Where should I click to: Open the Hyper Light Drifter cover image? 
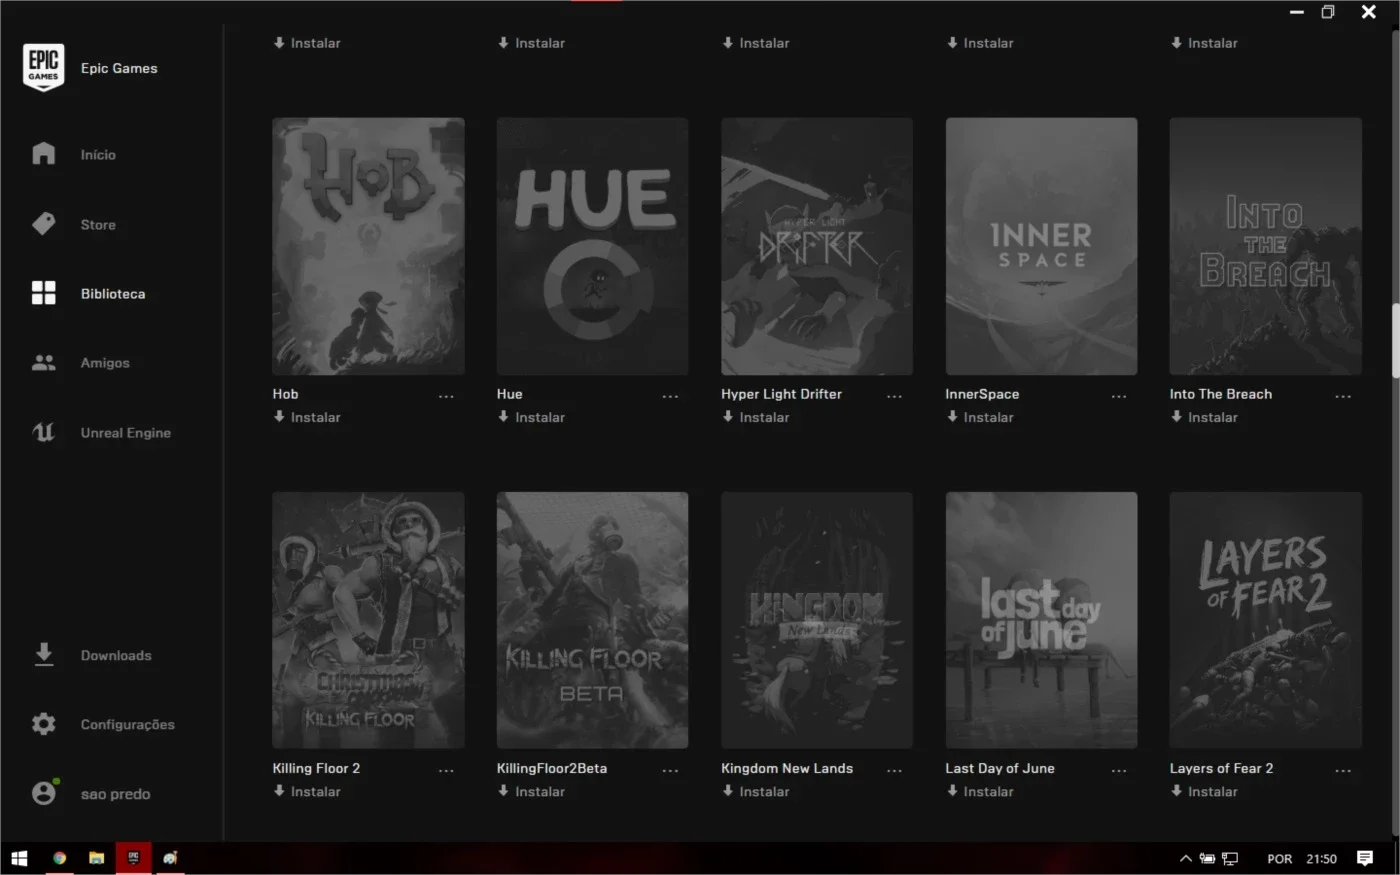pyautogui.click(x=817, y=246)
